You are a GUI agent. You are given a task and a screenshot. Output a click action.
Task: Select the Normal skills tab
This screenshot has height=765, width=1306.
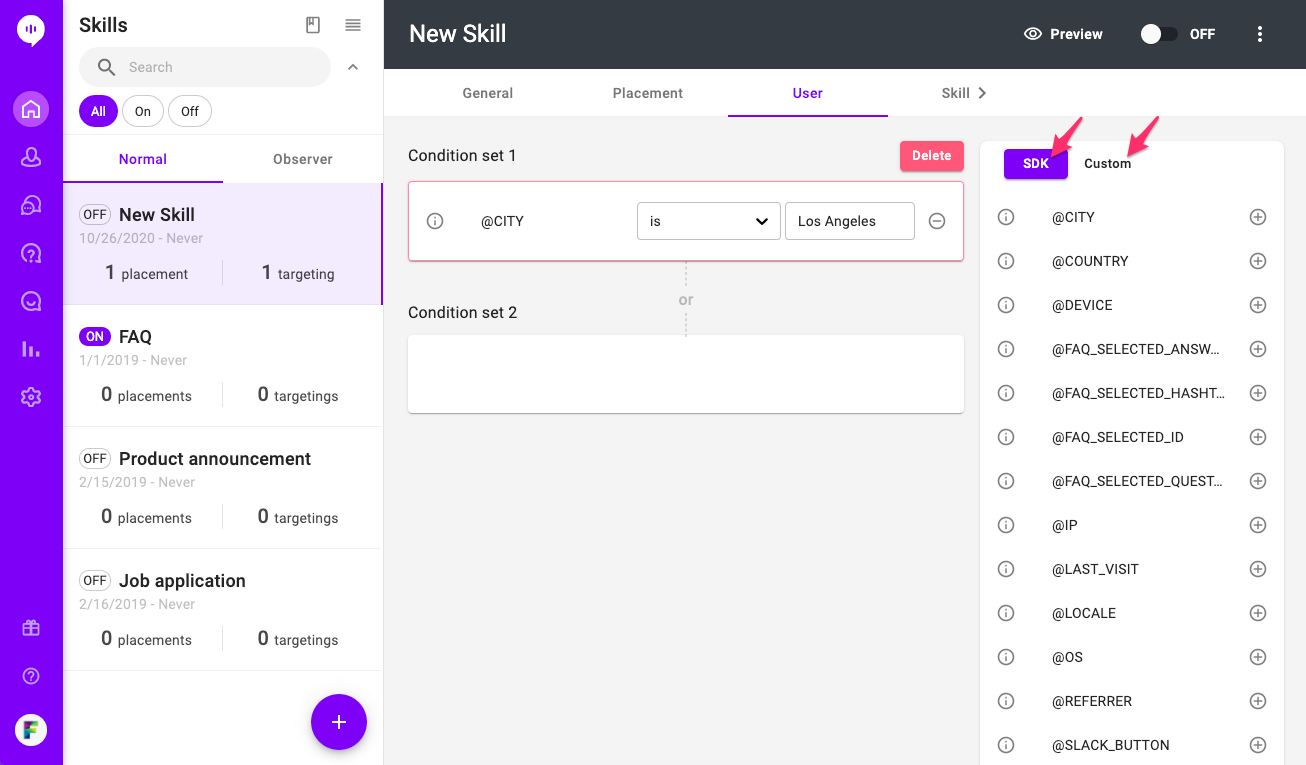(x=143, y=159)
